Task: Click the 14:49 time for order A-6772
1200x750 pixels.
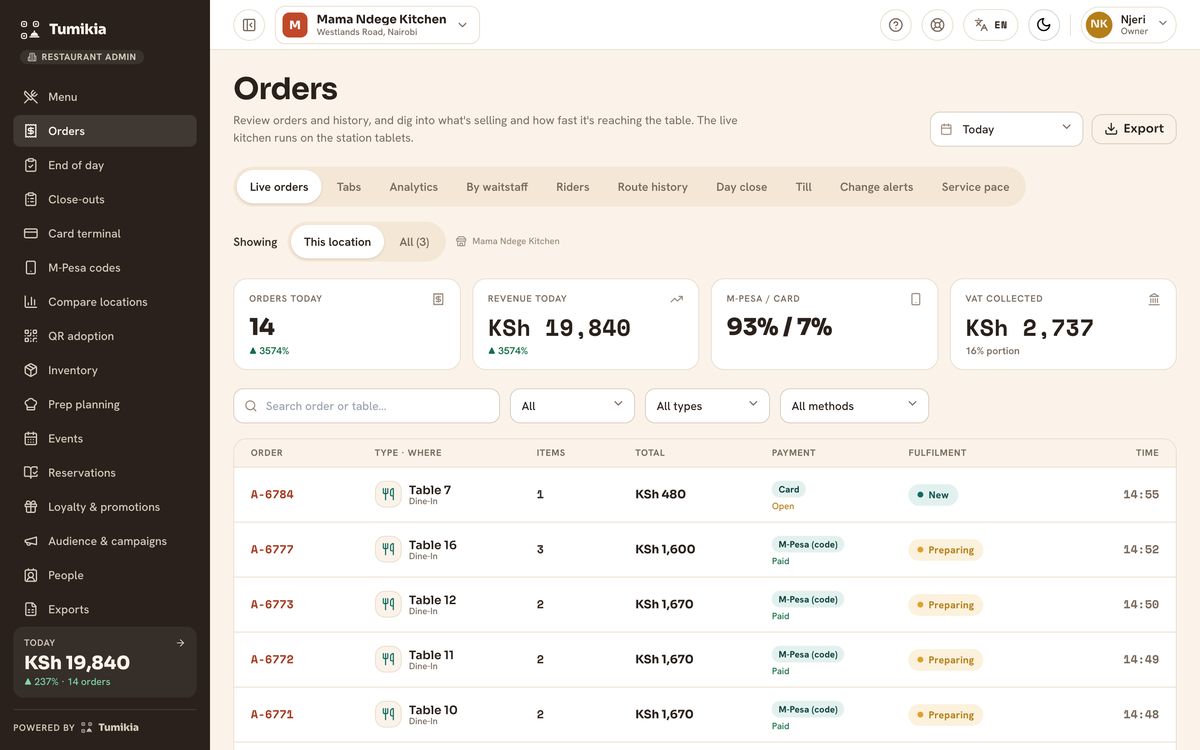Action: pos(1141,660)
